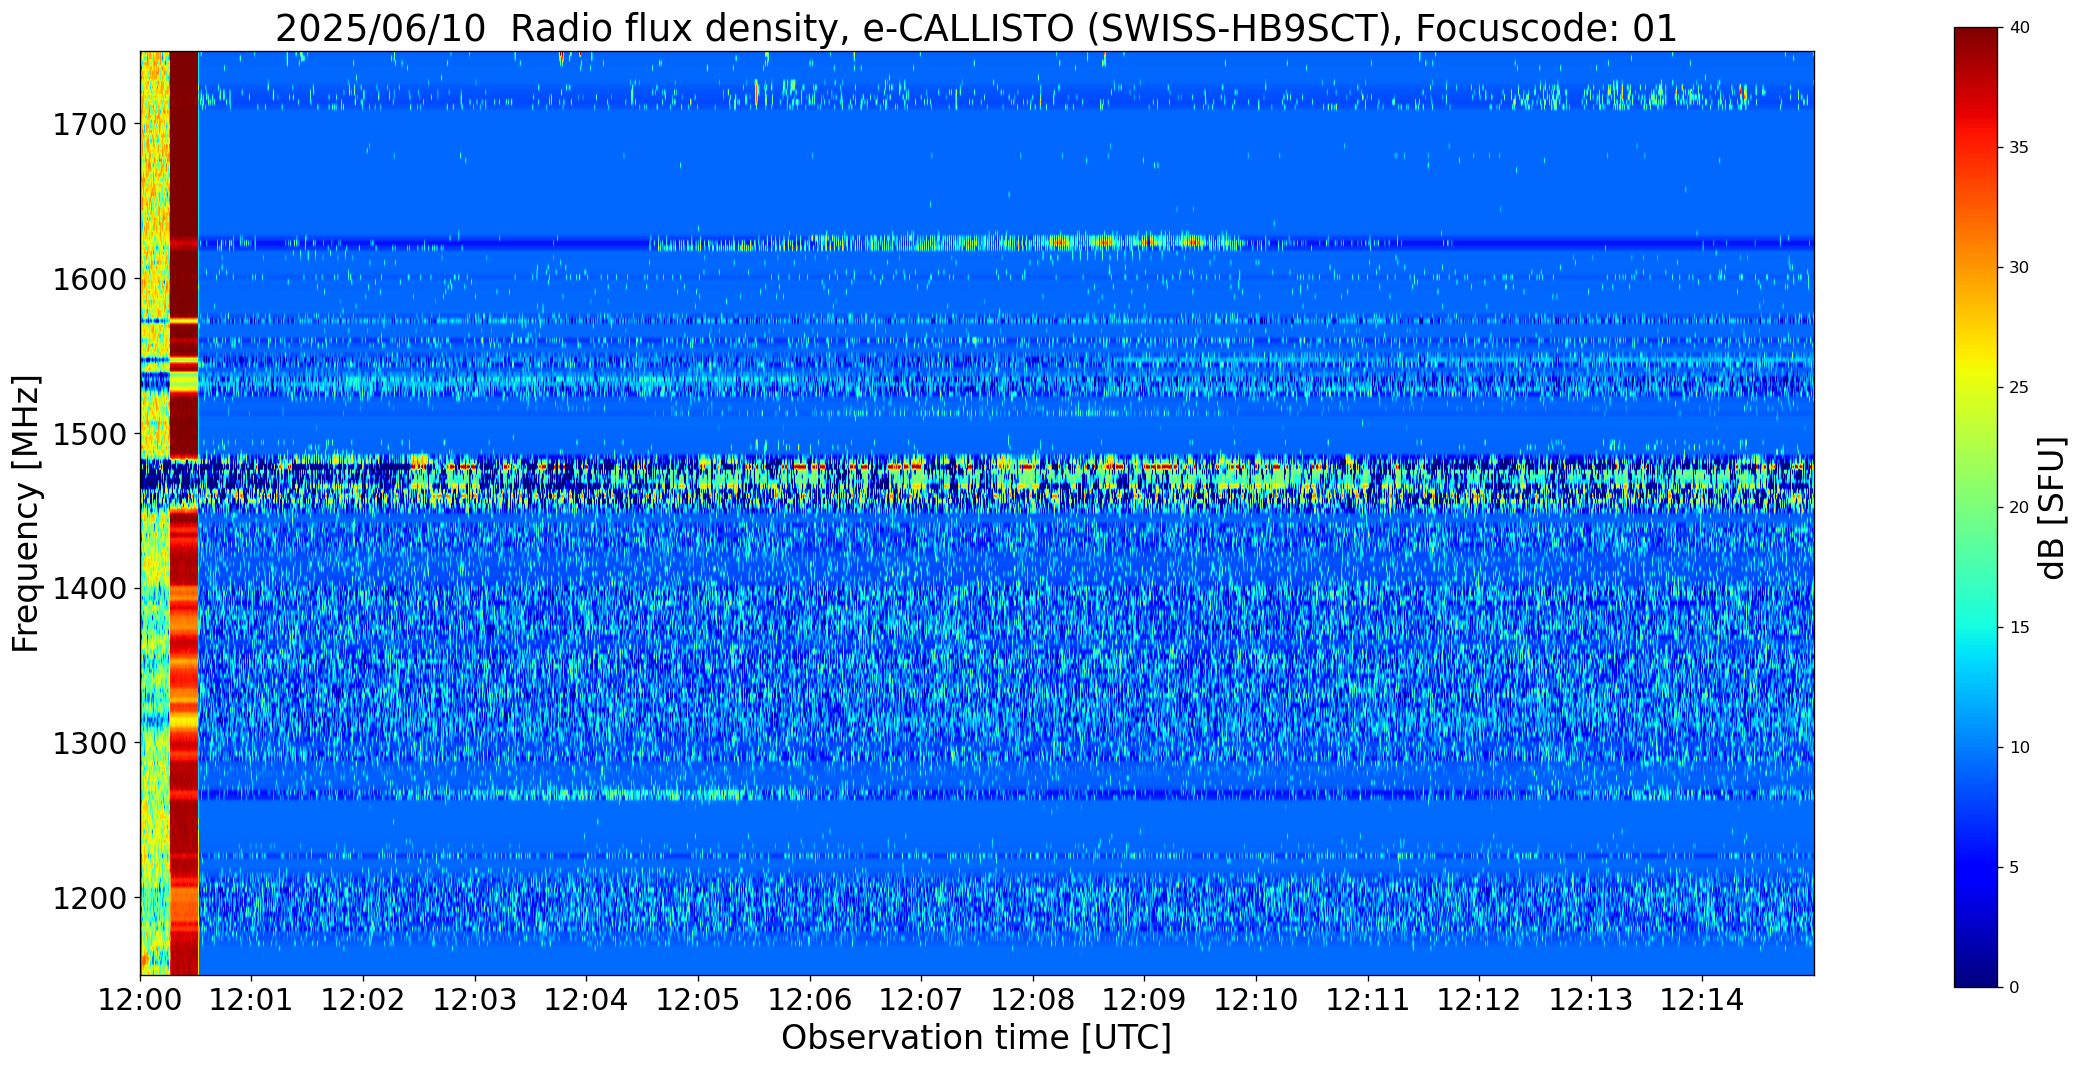Click the 12:07 time tick label
This screenshot has width=2082, height=1067.
pos(921,1000)
